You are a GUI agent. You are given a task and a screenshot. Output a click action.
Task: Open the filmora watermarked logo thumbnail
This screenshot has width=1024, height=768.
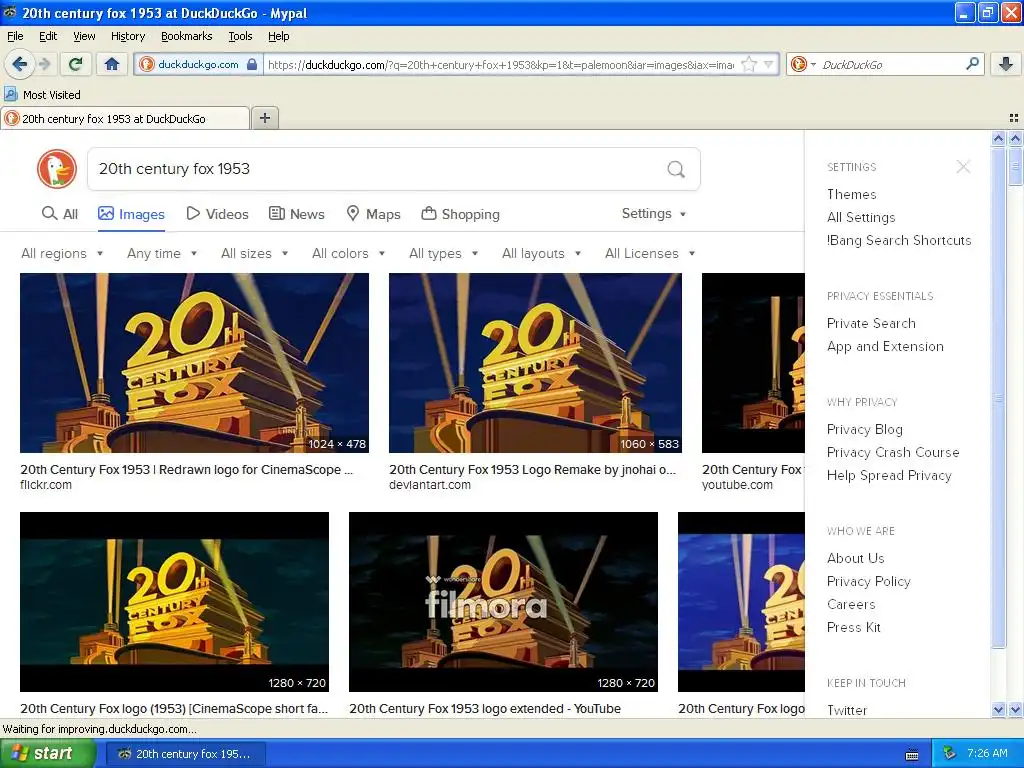coord(503,601)
